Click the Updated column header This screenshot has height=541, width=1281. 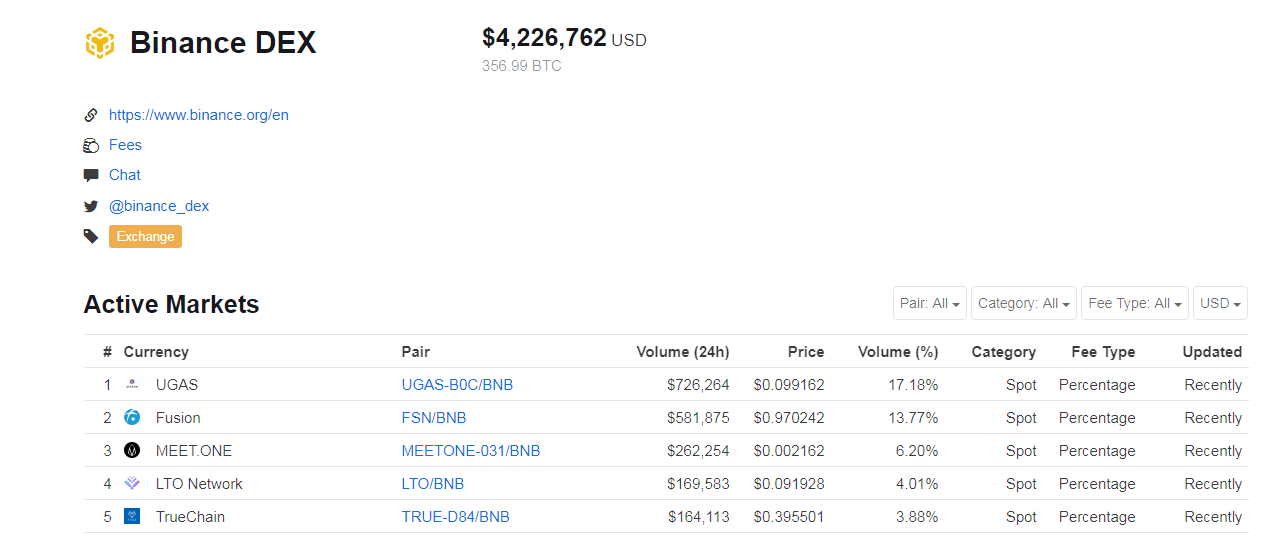click(x=1212, y=352)
